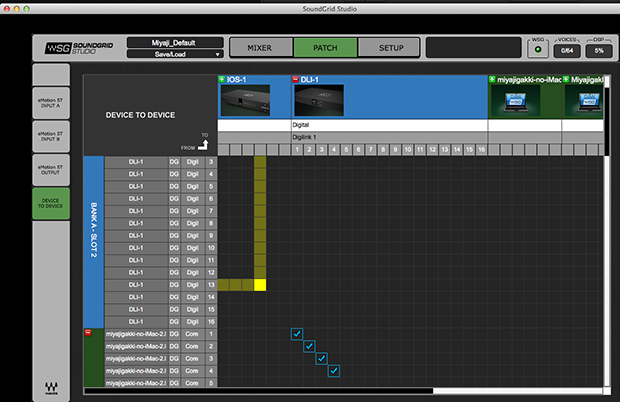620x402 pixels.
Task: Click the horizontal scrollbar under patch grid
Action: click(259, 391)
